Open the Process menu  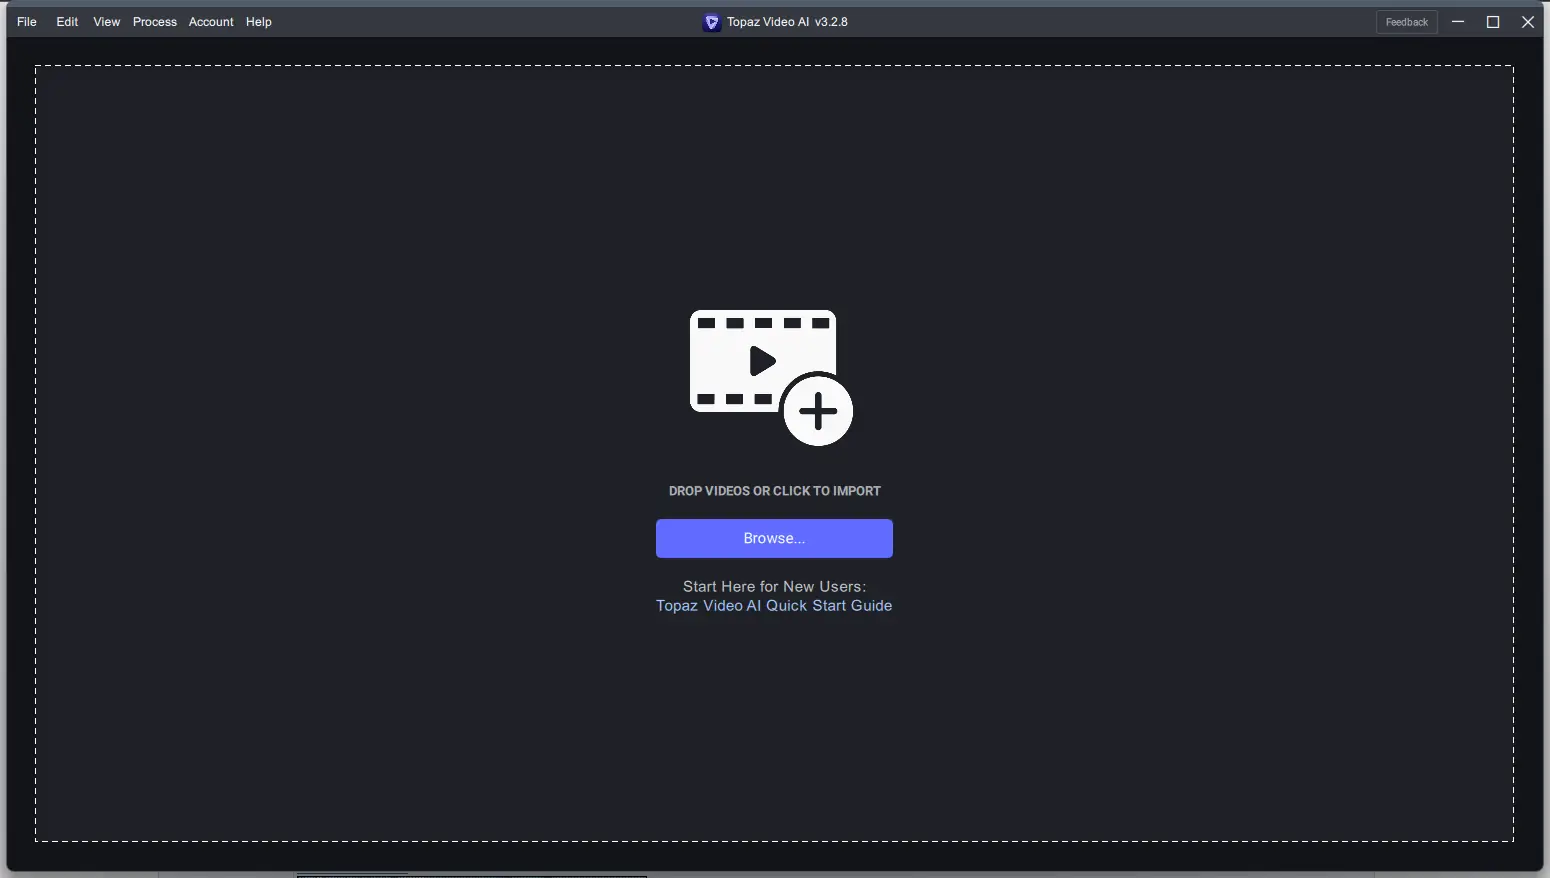pos(155,22)
